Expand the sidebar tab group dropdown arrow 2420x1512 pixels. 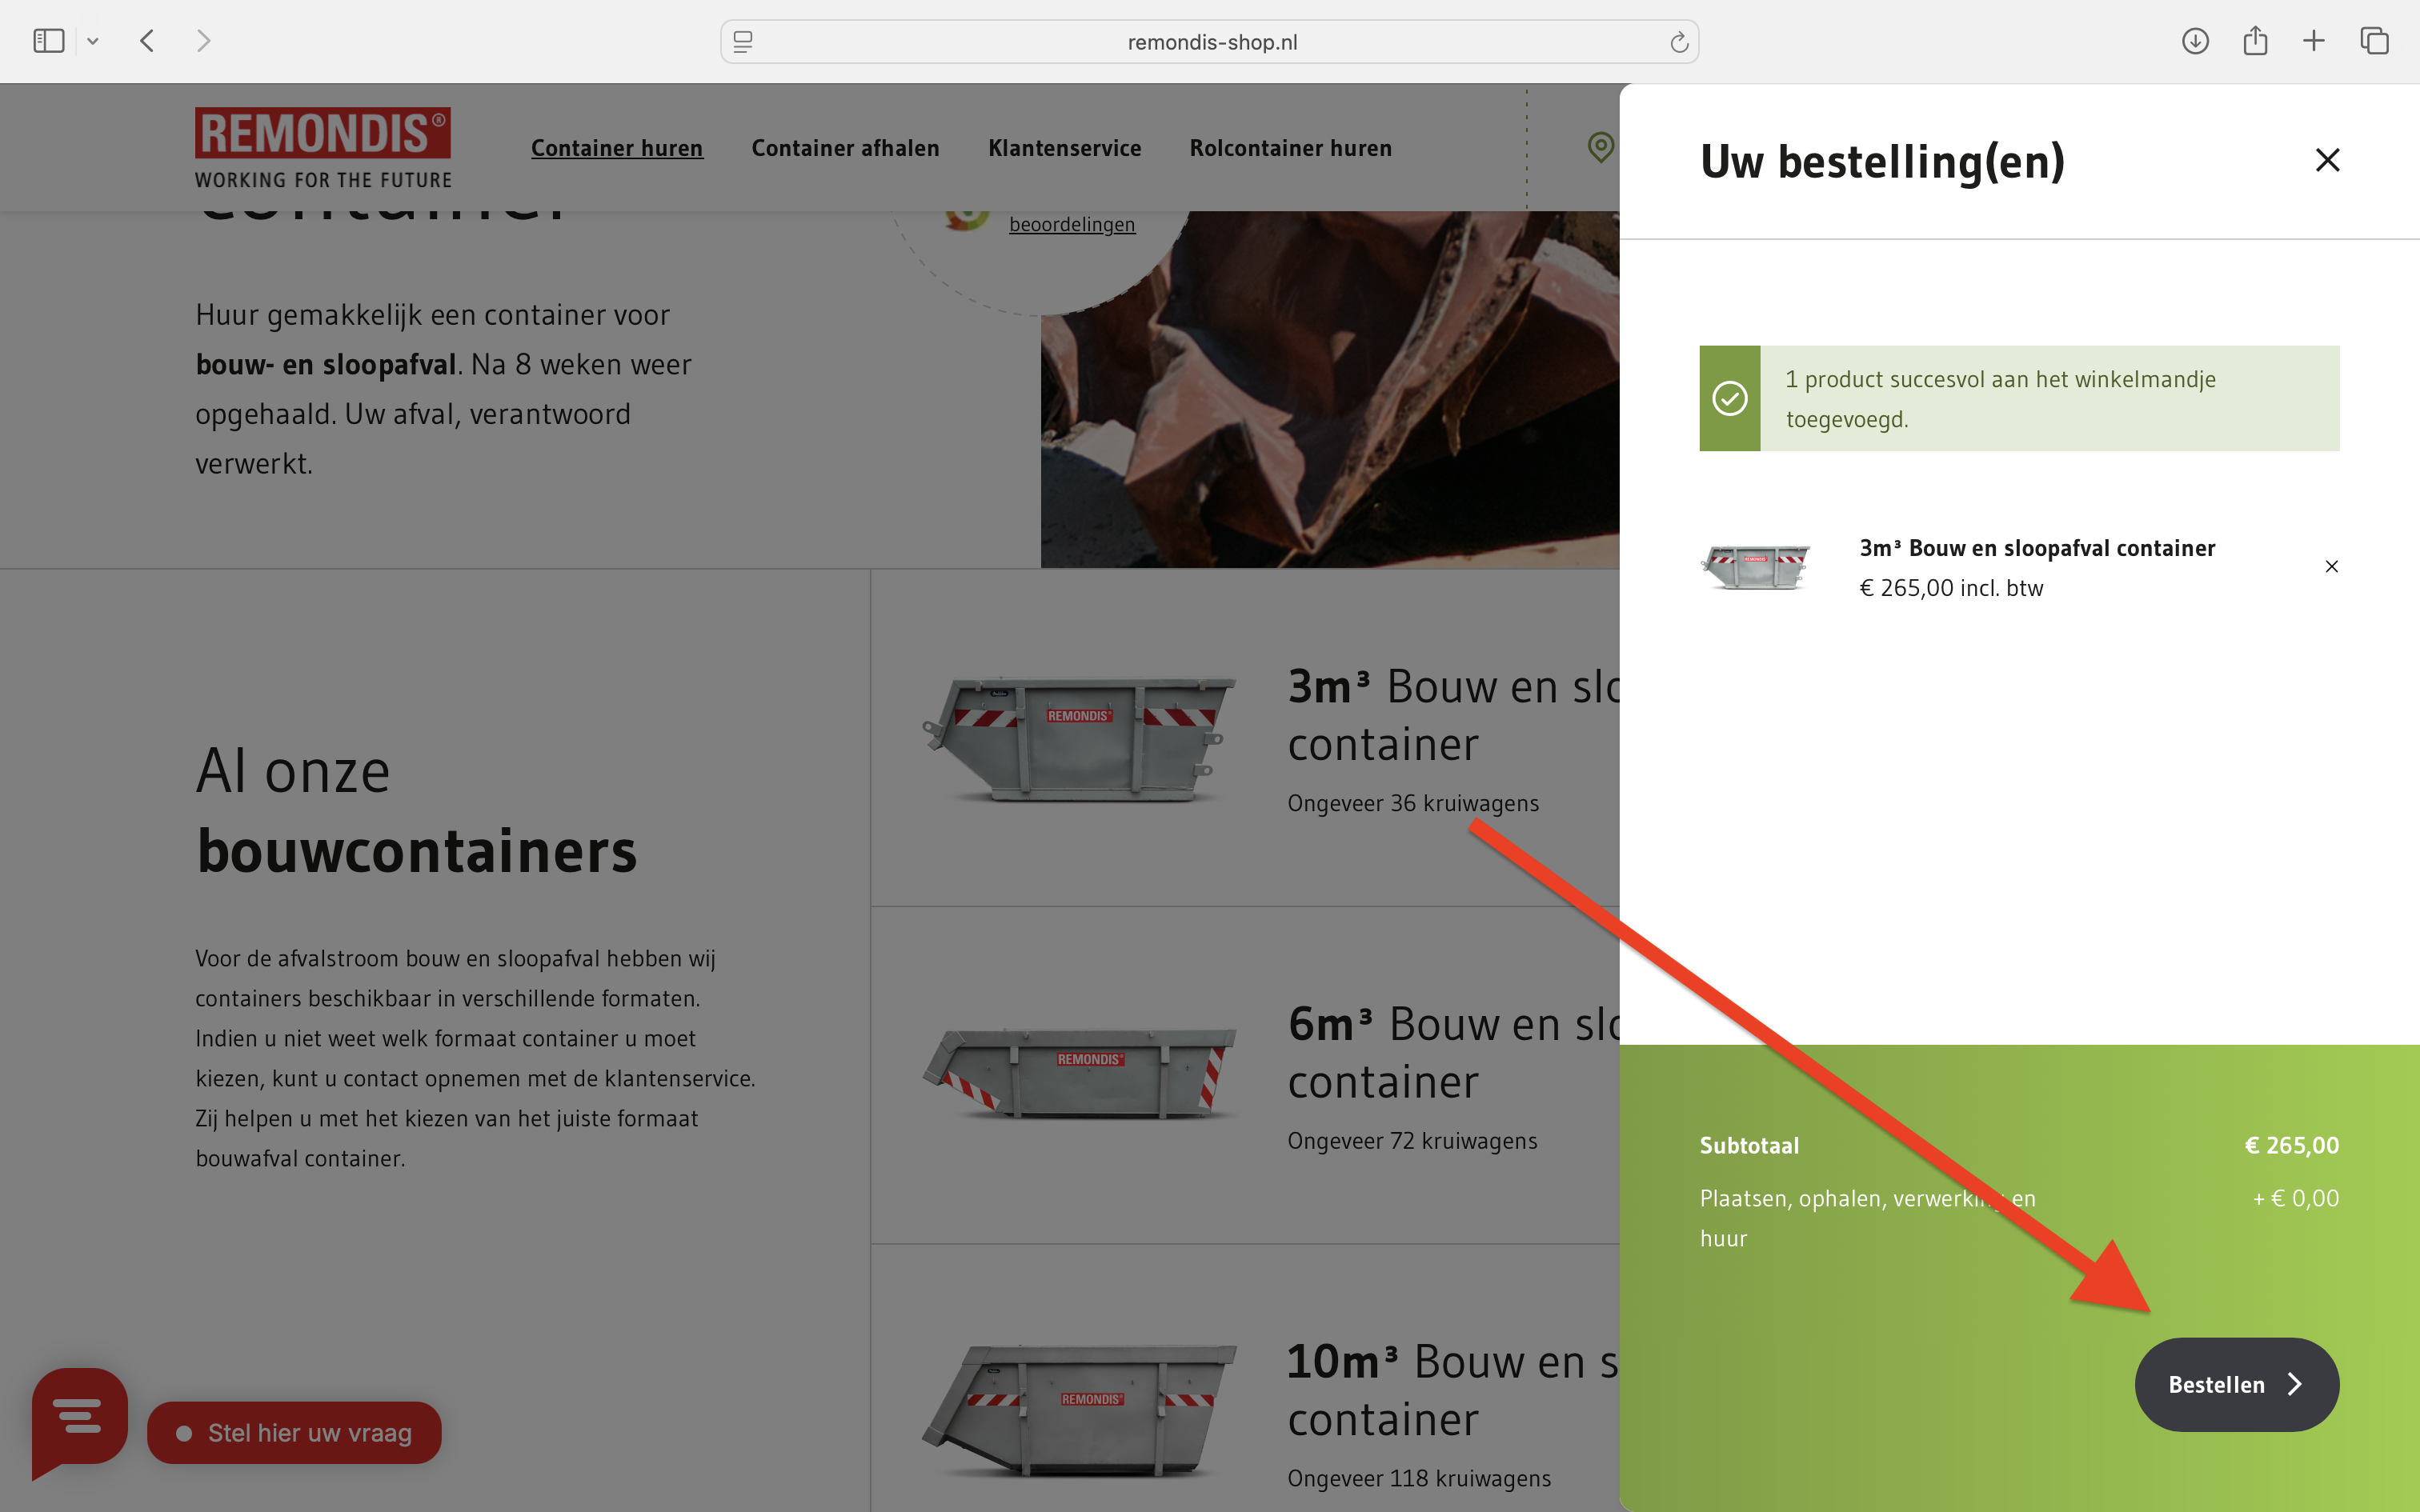pyautogui.click(x=93, y=41)
